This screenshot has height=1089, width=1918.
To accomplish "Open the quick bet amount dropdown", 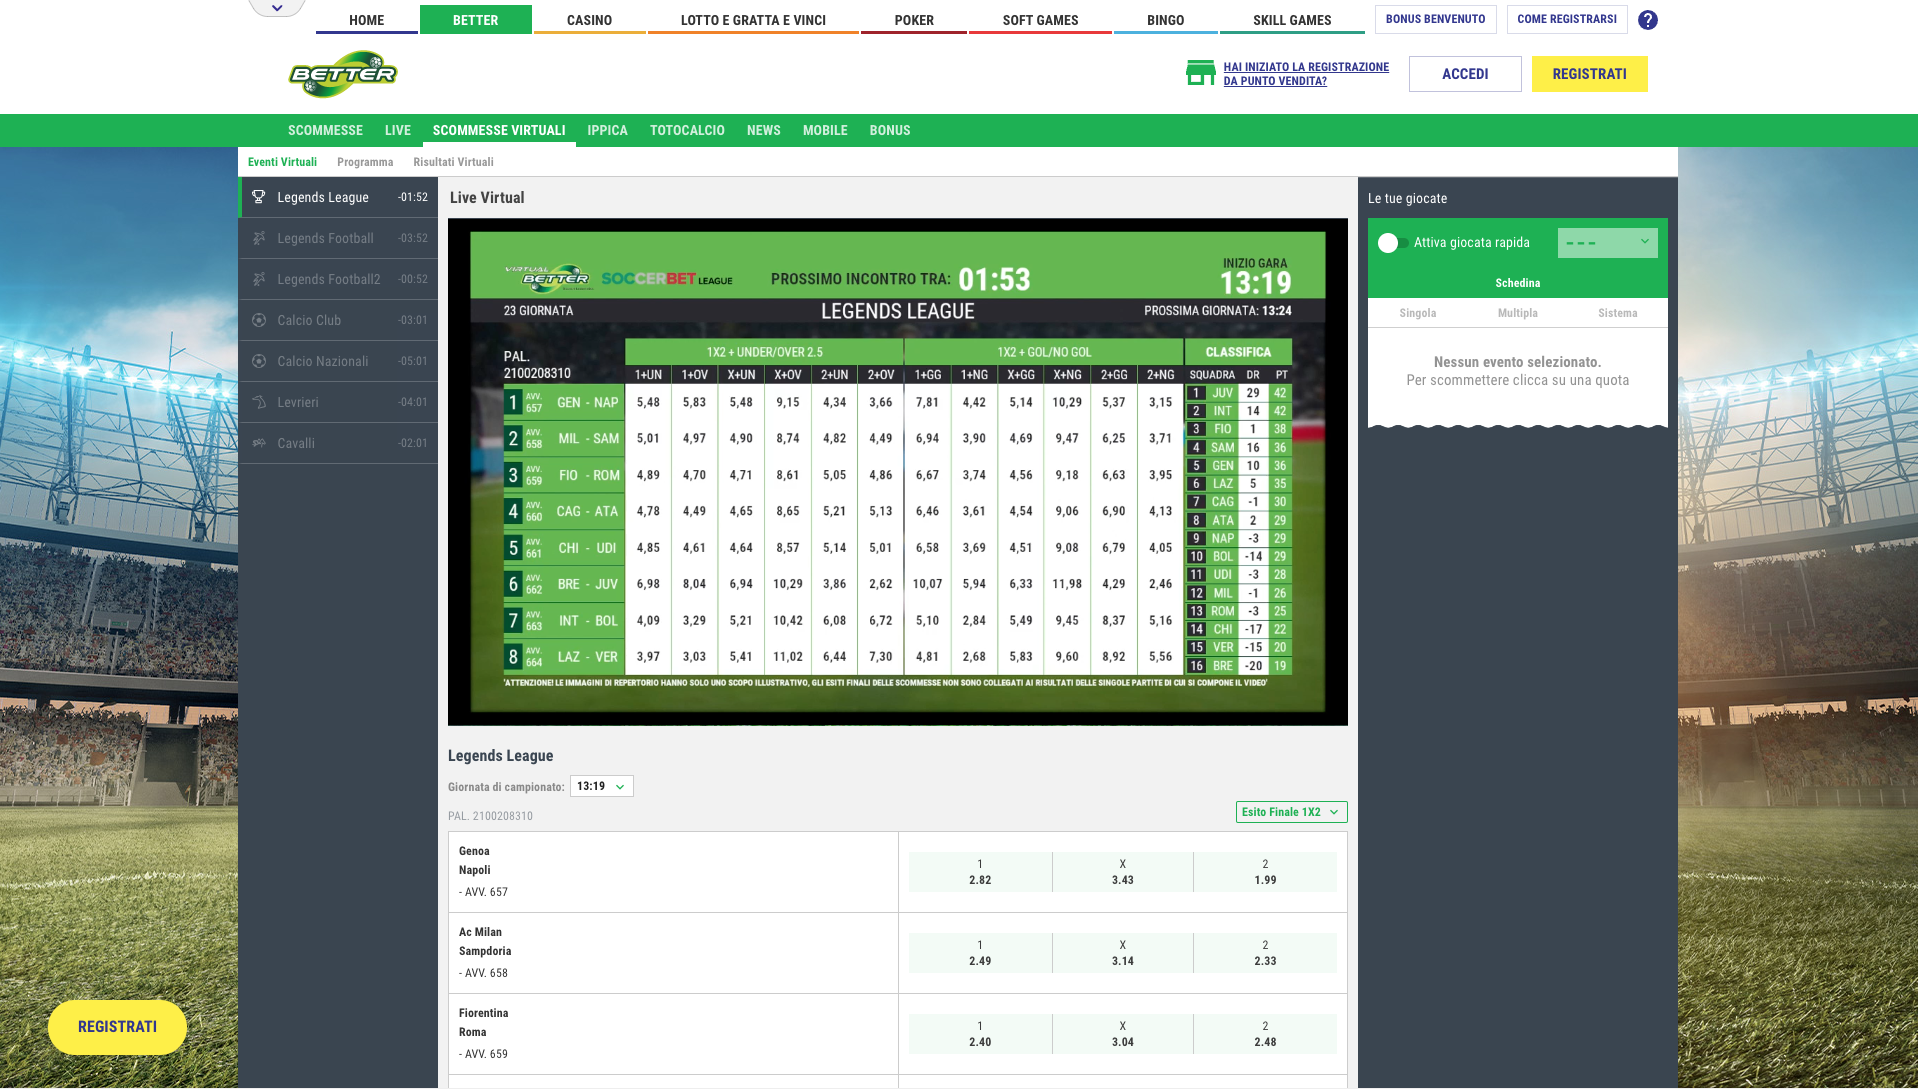I will [x=1607, y=243].
